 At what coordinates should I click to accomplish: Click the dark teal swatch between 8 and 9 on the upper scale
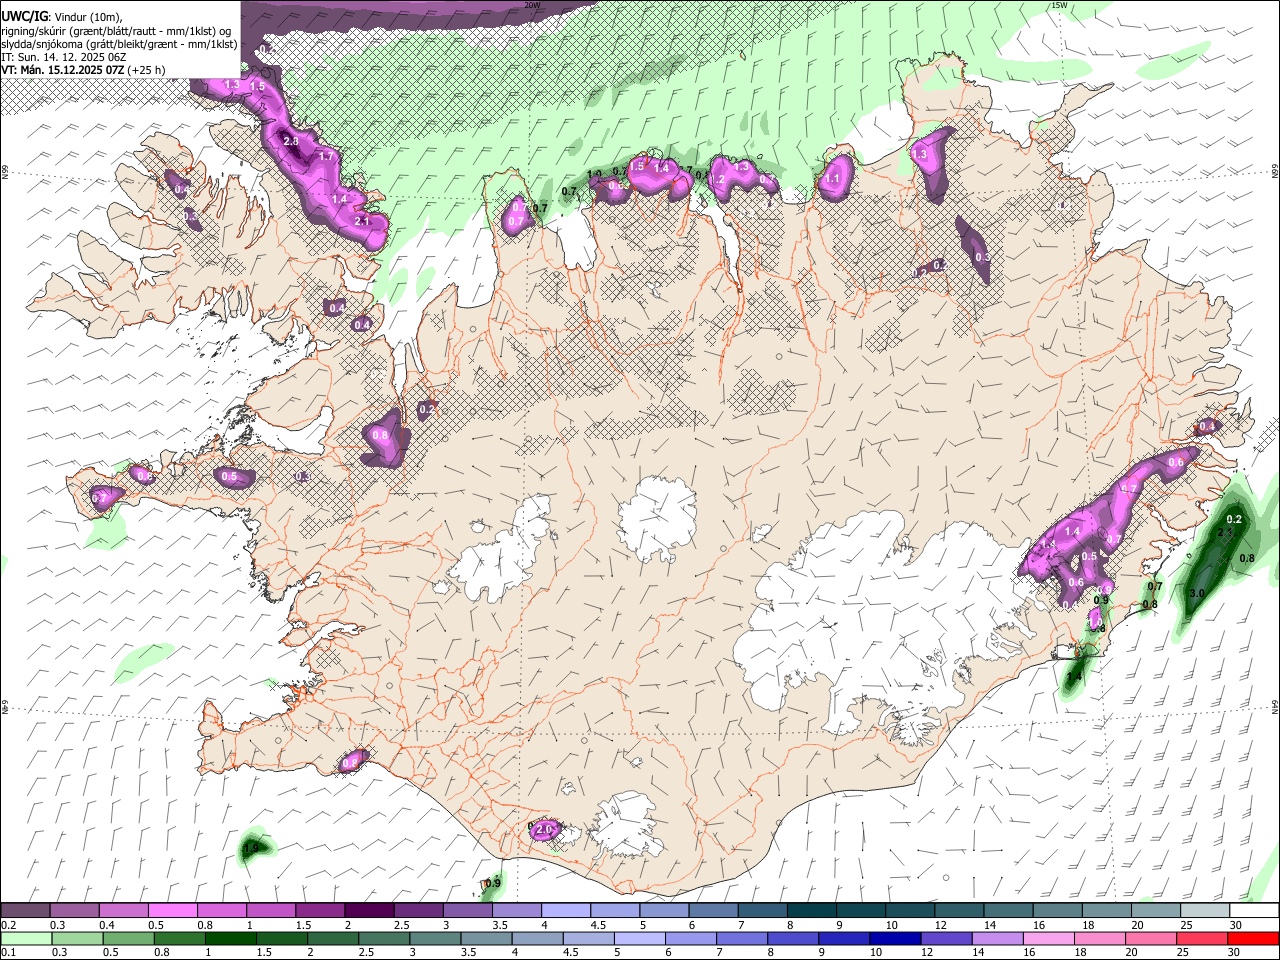[812, 910]
